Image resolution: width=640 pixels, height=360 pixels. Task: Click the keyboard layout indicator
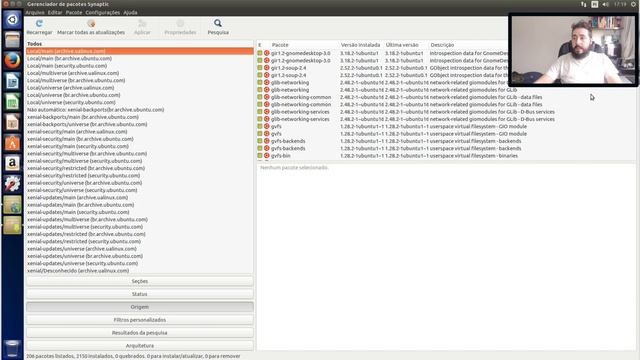coord(594,4)
